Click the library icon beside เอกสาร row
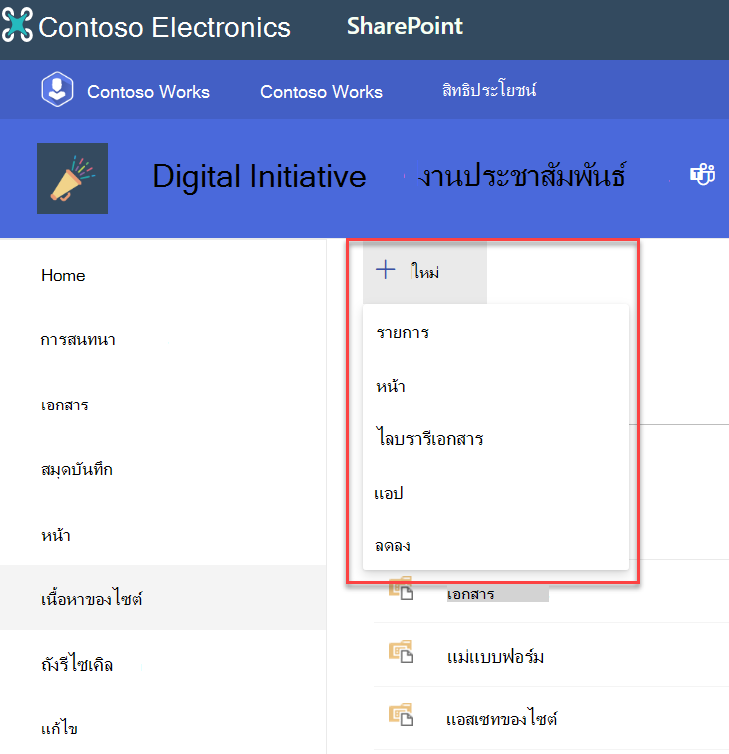 [x=401, y=588]
